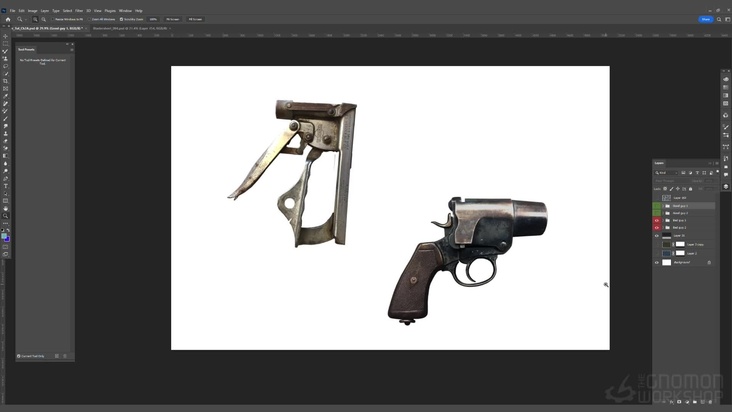Toggle pixel layer filter in Layers panel

click(683, 173)
